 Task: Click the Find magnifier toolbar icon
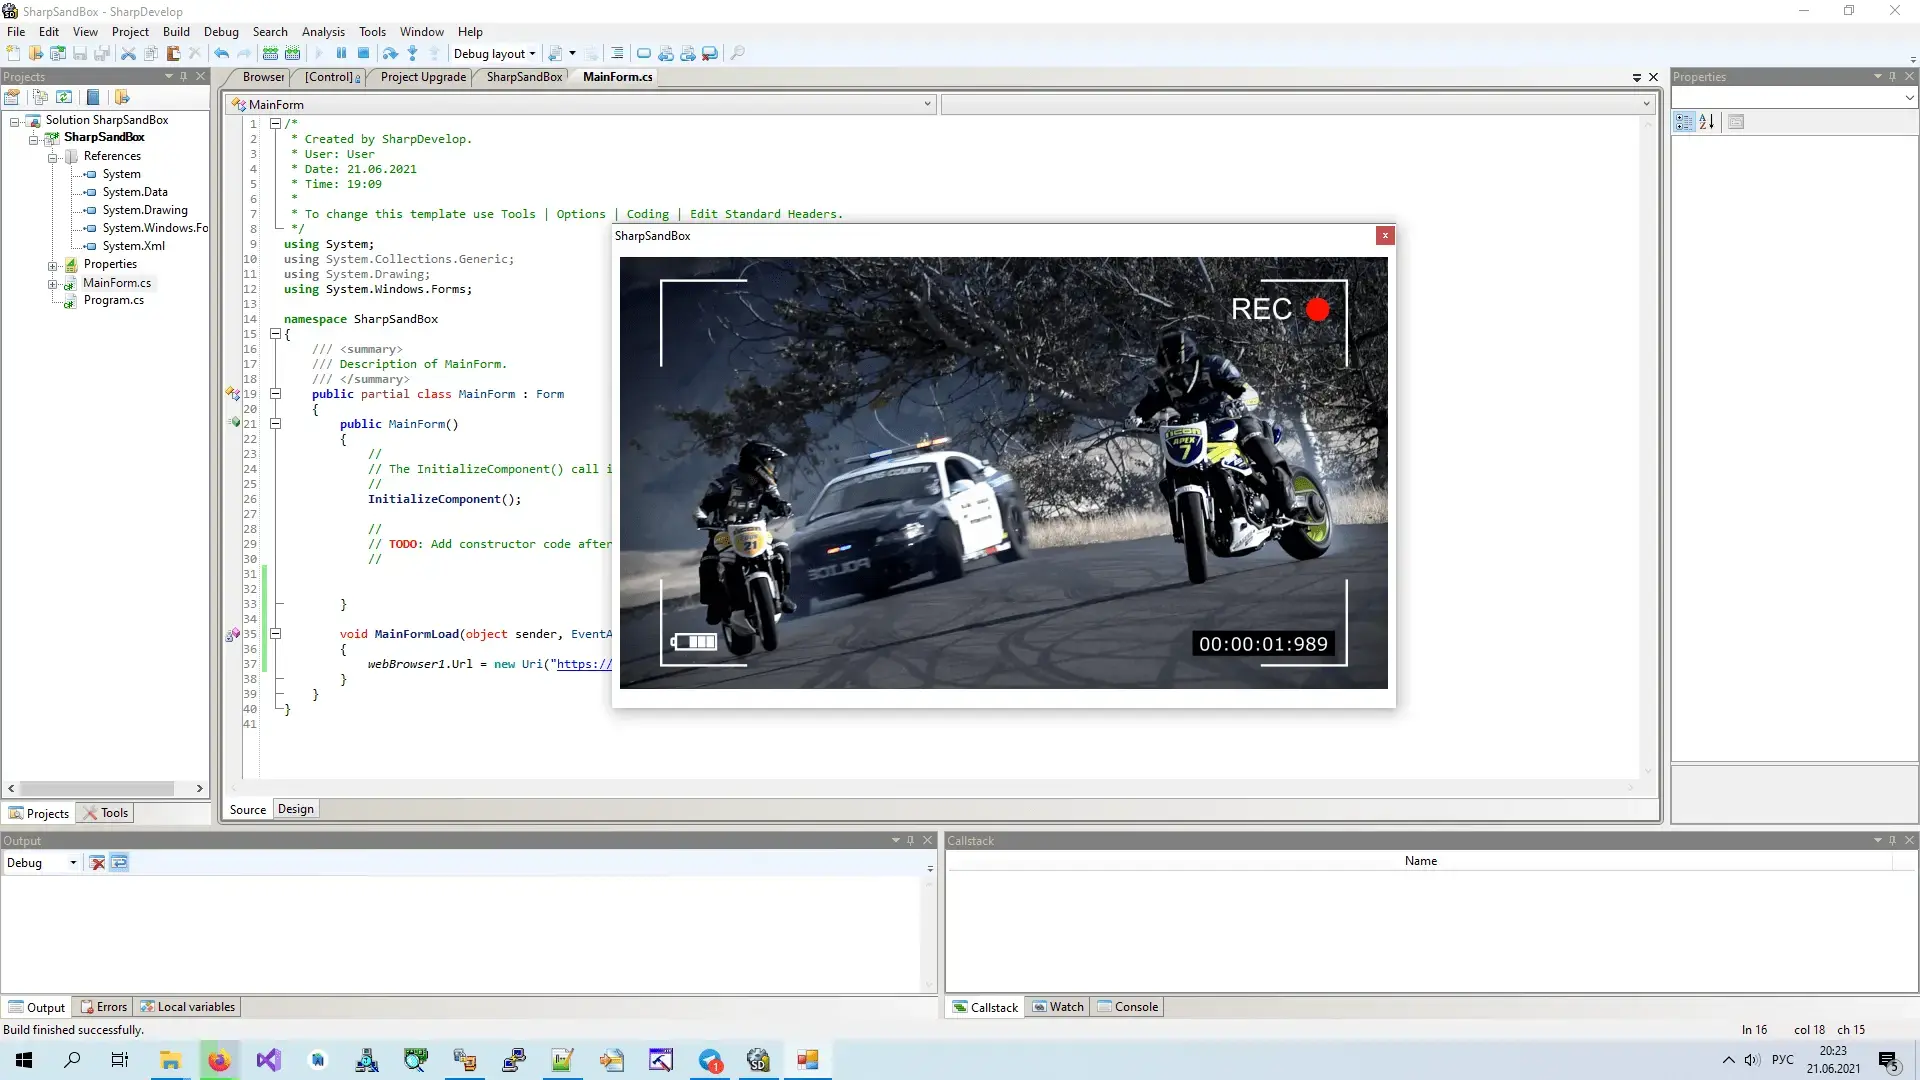pos(738,53)
